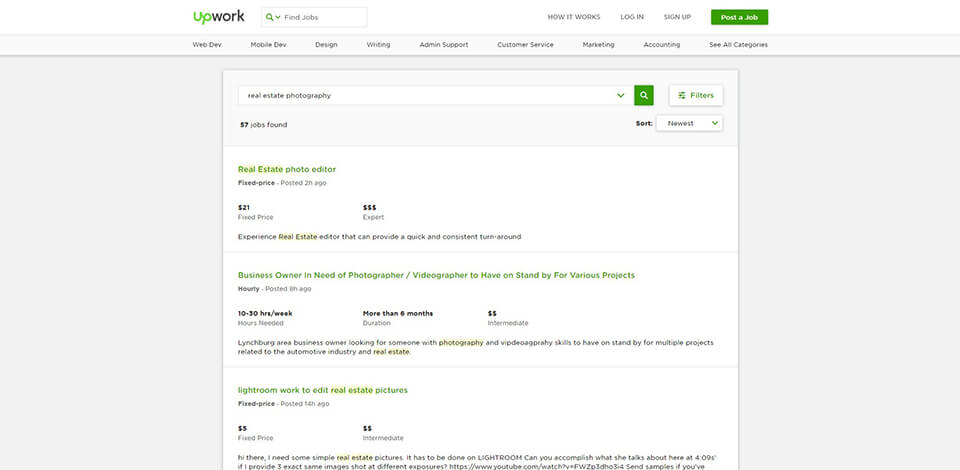Open the Web Dev category
Screen dimensions: 960x470
tap(207, 45)
